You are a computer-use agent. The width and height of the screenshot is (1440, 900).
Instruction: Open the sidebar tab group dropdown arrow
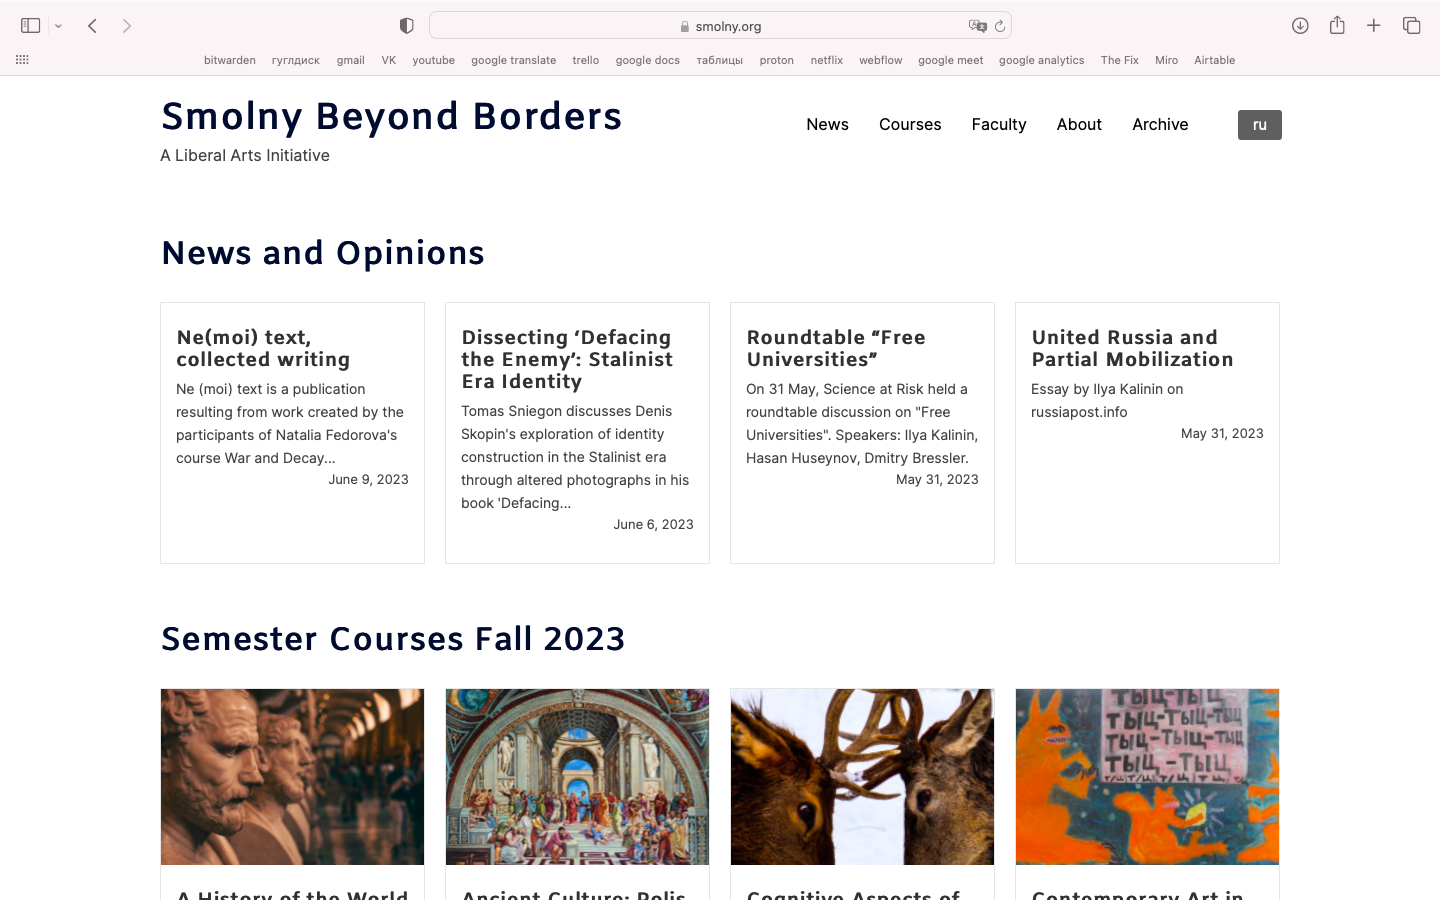click(59, 26)
